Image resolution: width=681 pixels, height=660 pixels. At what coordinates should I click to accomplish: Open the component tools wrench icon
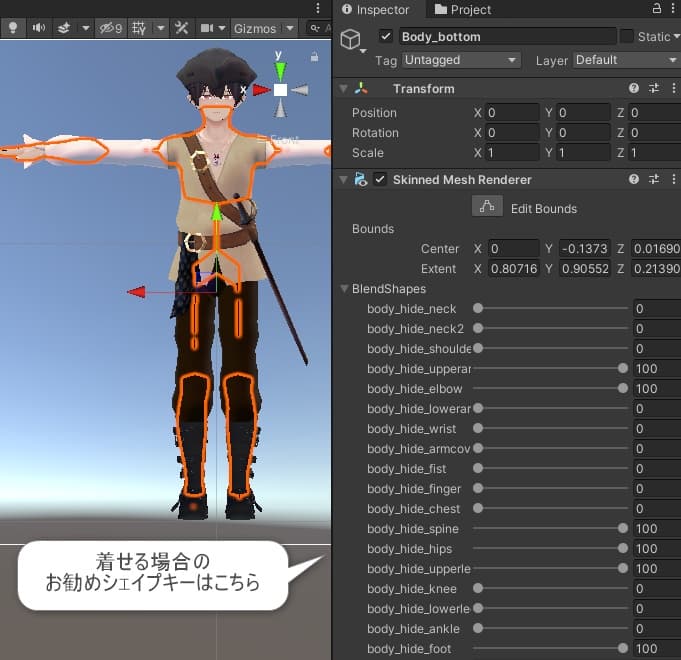click(x=181, y=28)
